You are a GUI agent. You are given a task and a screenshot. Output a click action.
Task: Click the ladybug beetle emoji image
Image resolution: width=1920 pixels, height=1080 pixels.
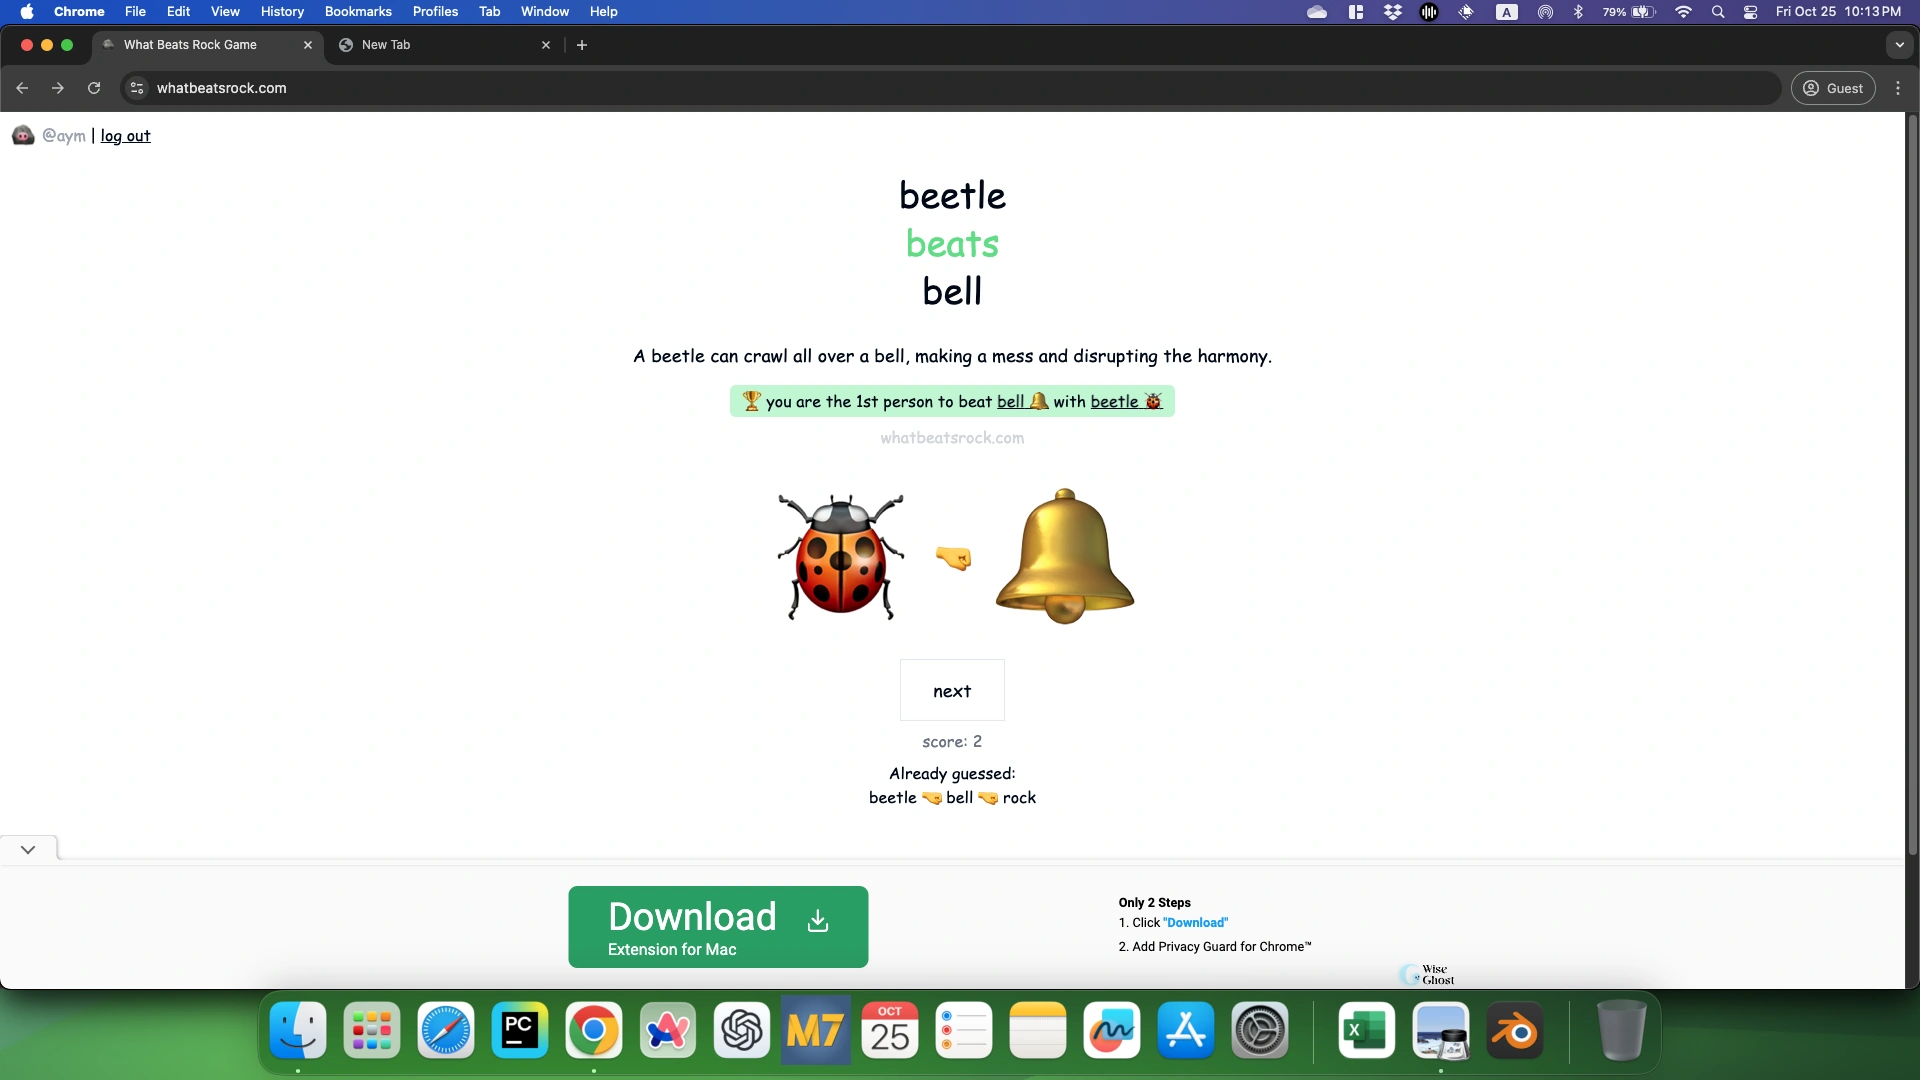point(840,557)
